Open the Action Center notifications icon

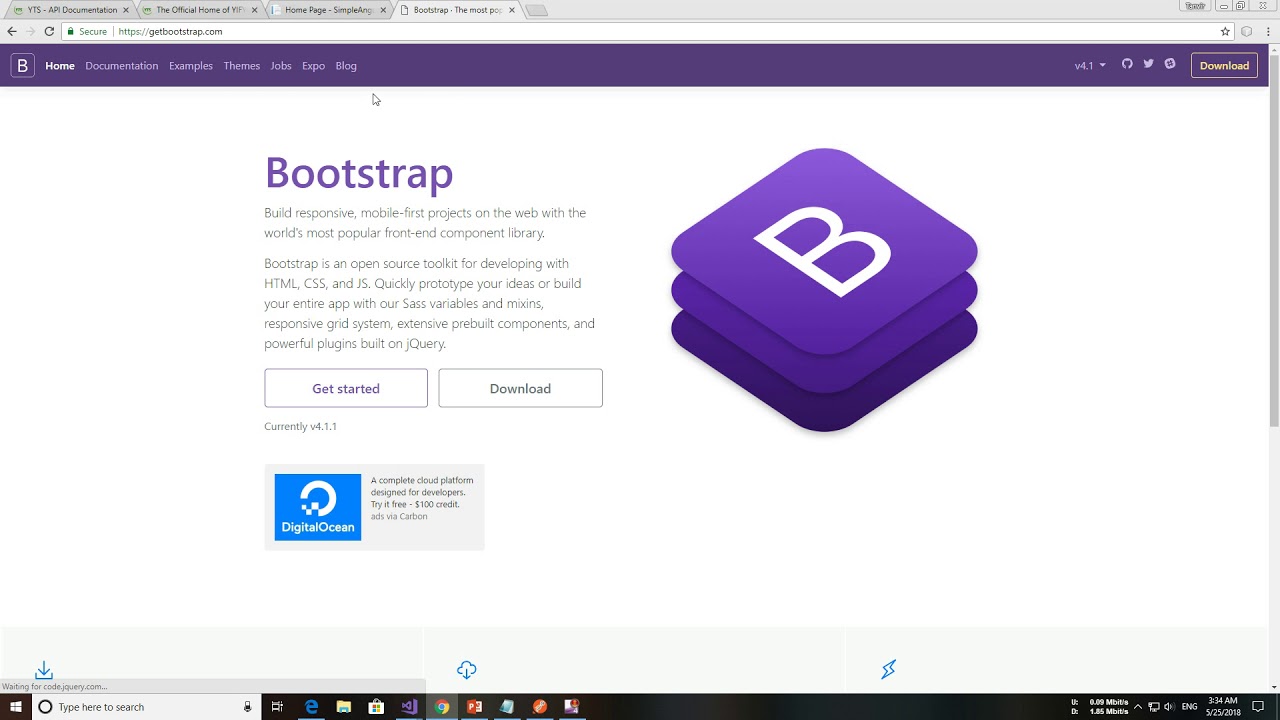point(1258,707)
